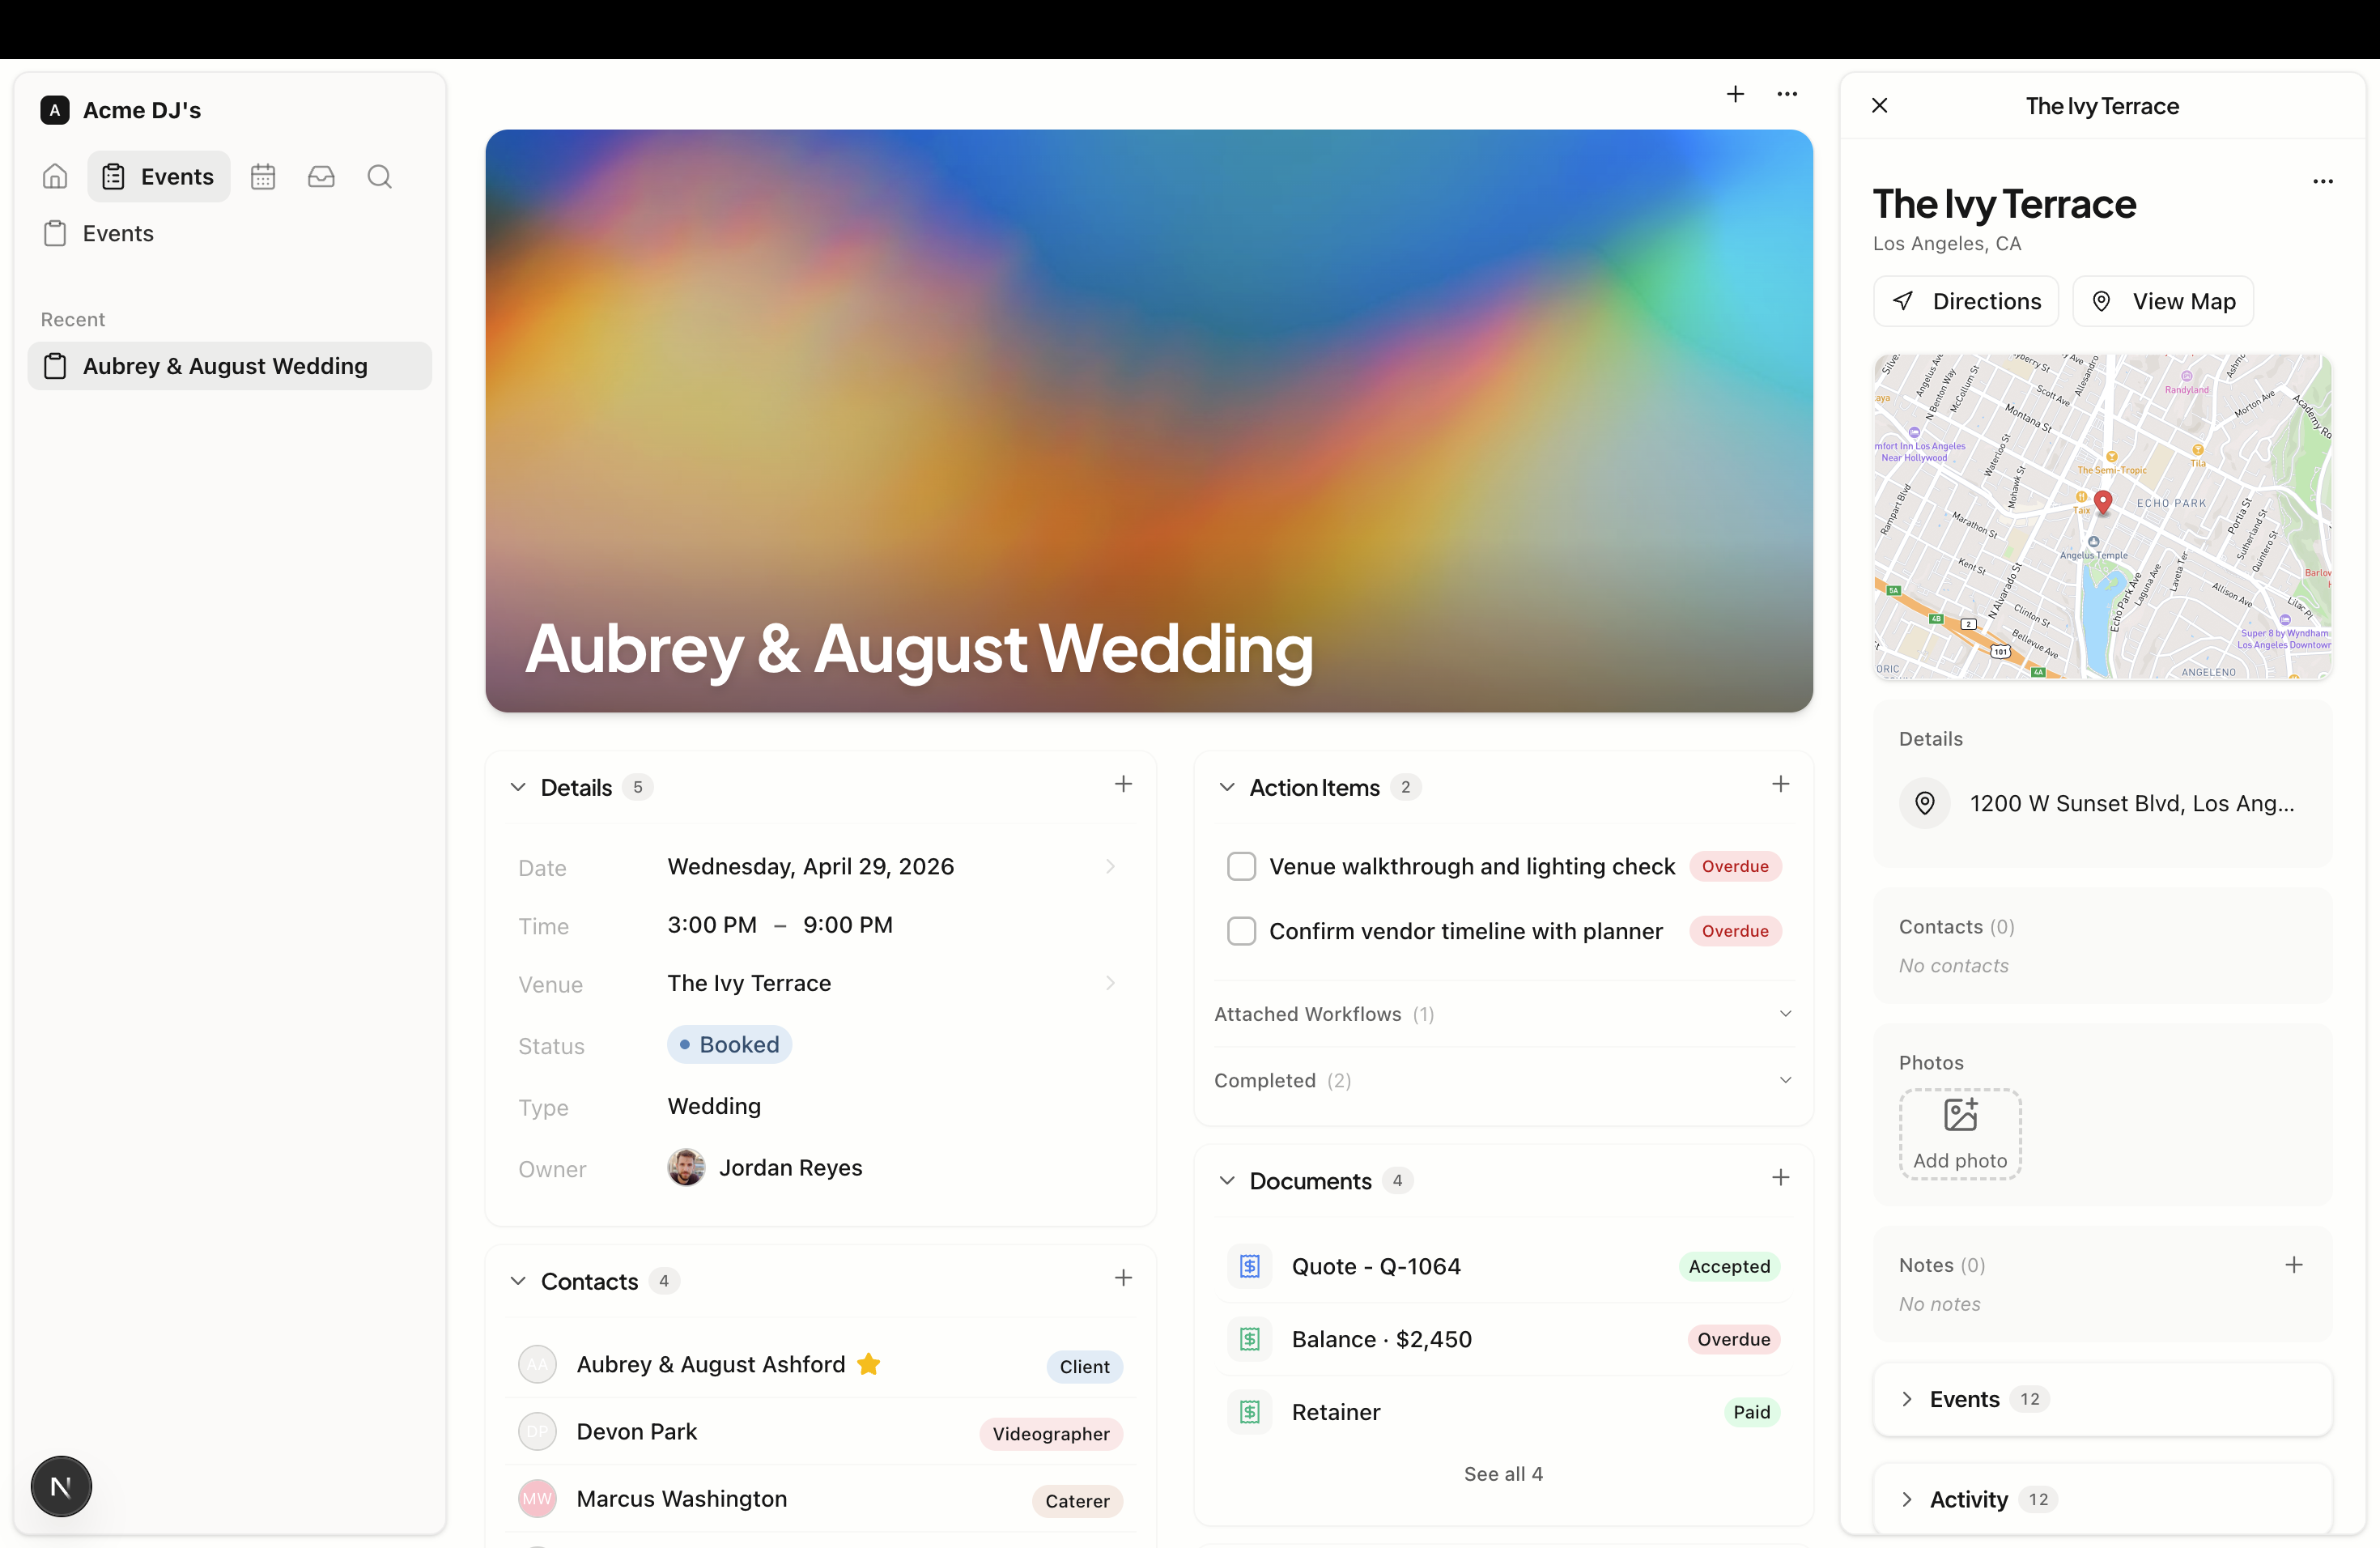Image resolution: width=2380 pixels, height=1548 pixels.
Task: Click the wedding cover banner image
Action: (x=1148, y=420)
